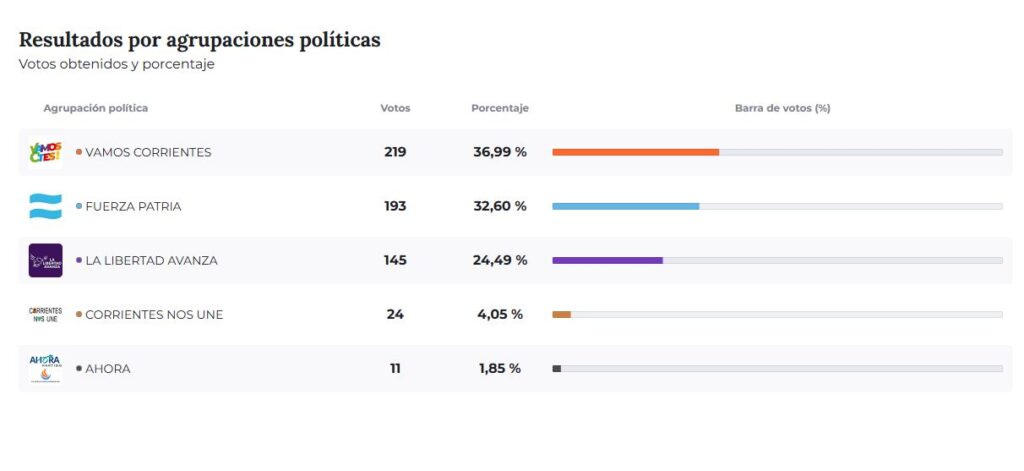This screenshot has width=1024, height=471.
Task: Click the Ahora vote bar
Action: point(557,368)
